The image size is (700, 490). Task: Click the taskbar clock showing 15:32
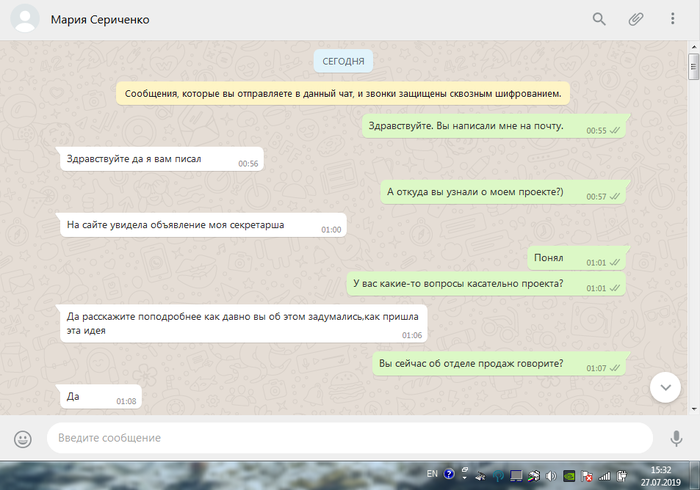(x=661, y=475)
